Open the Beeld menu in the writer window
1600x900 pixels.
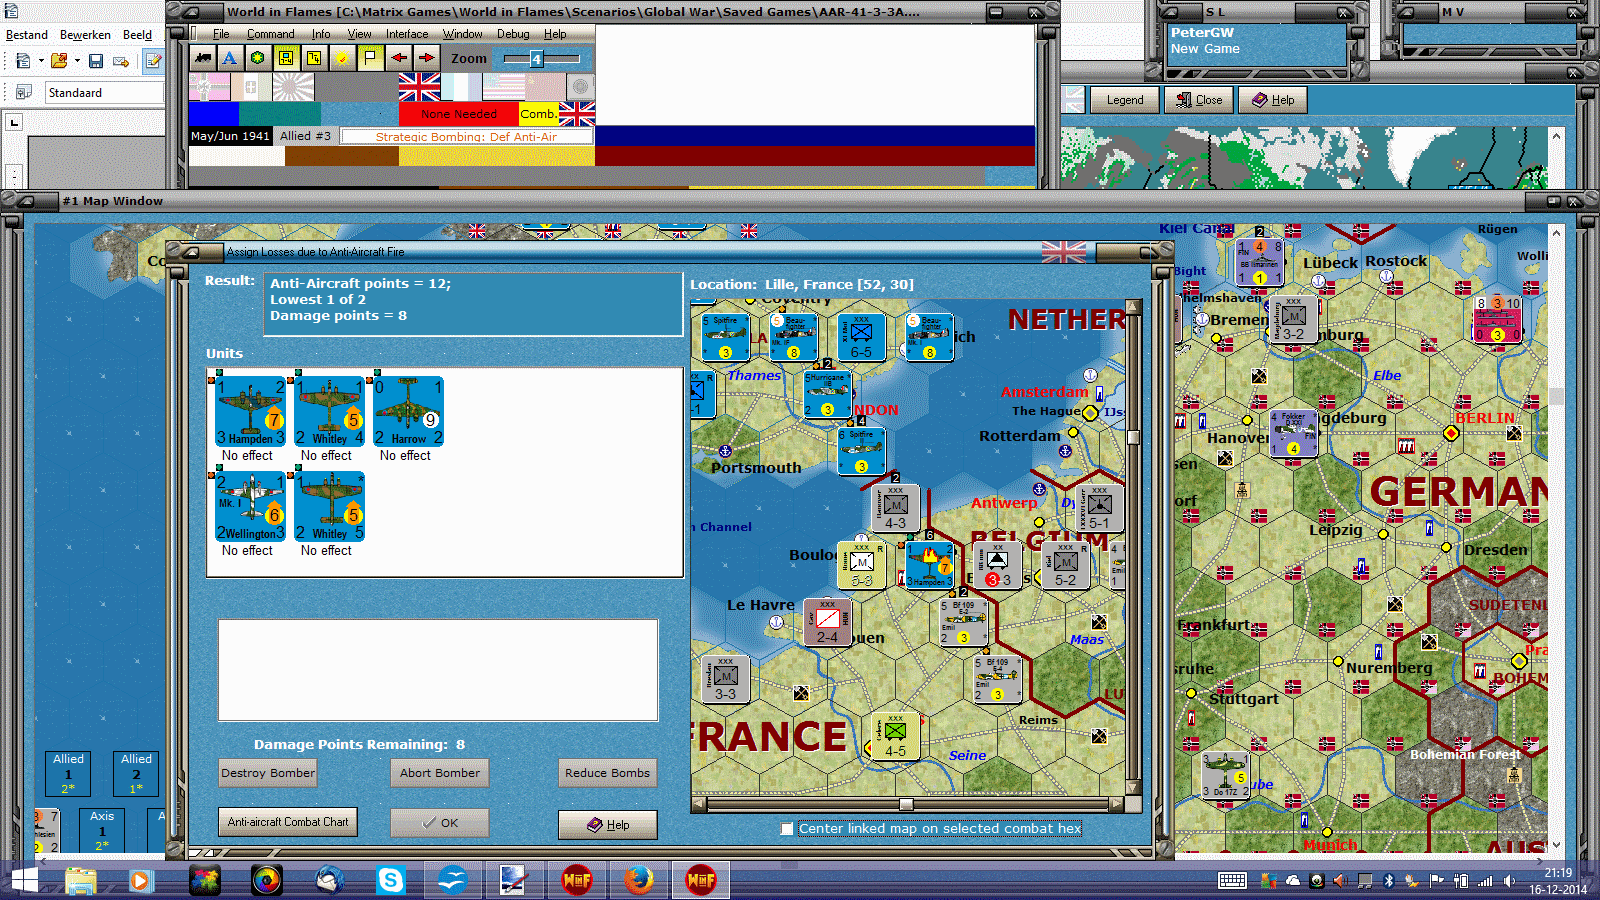click(x=137, y=35)
